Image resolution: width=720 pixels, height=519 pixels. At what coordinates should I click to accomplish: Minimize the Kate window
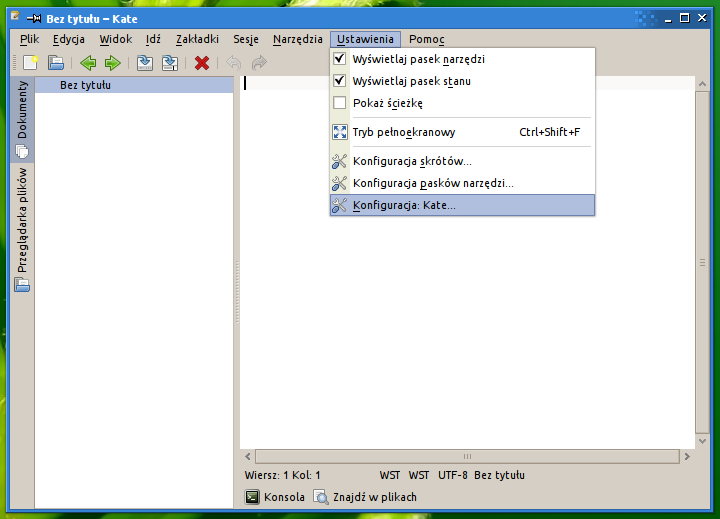(668, 19)
